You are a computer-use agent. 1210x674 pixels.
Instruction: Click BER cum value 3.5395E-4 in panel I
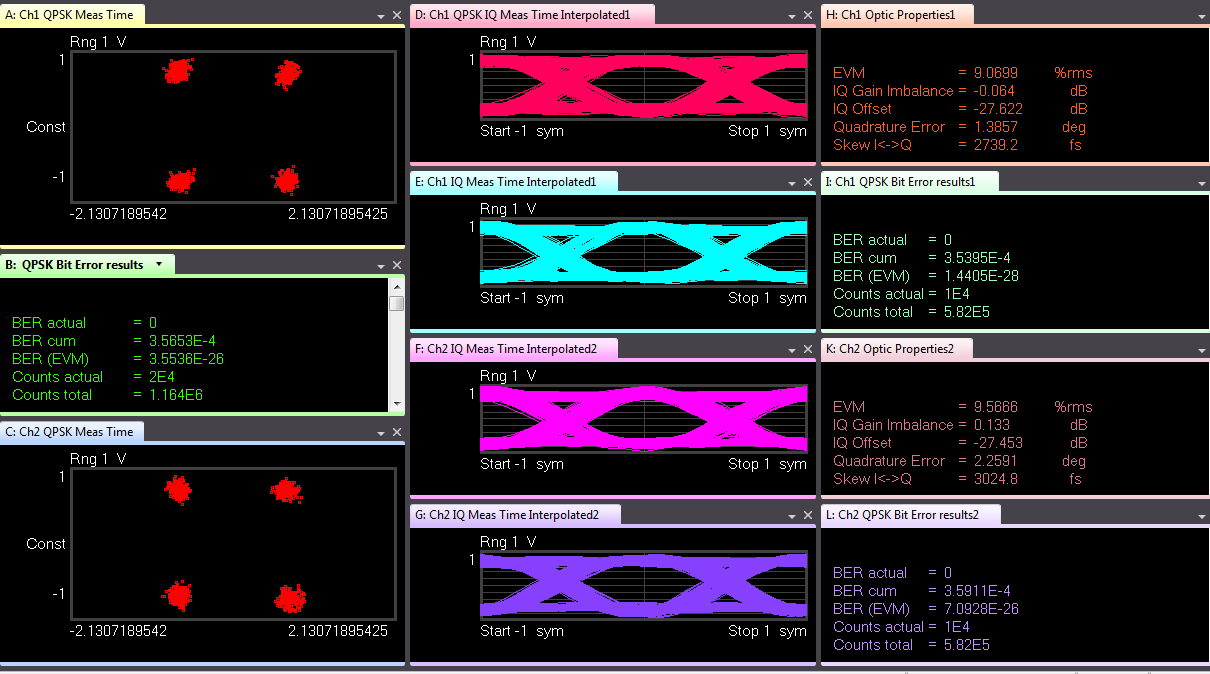(977, 258)
